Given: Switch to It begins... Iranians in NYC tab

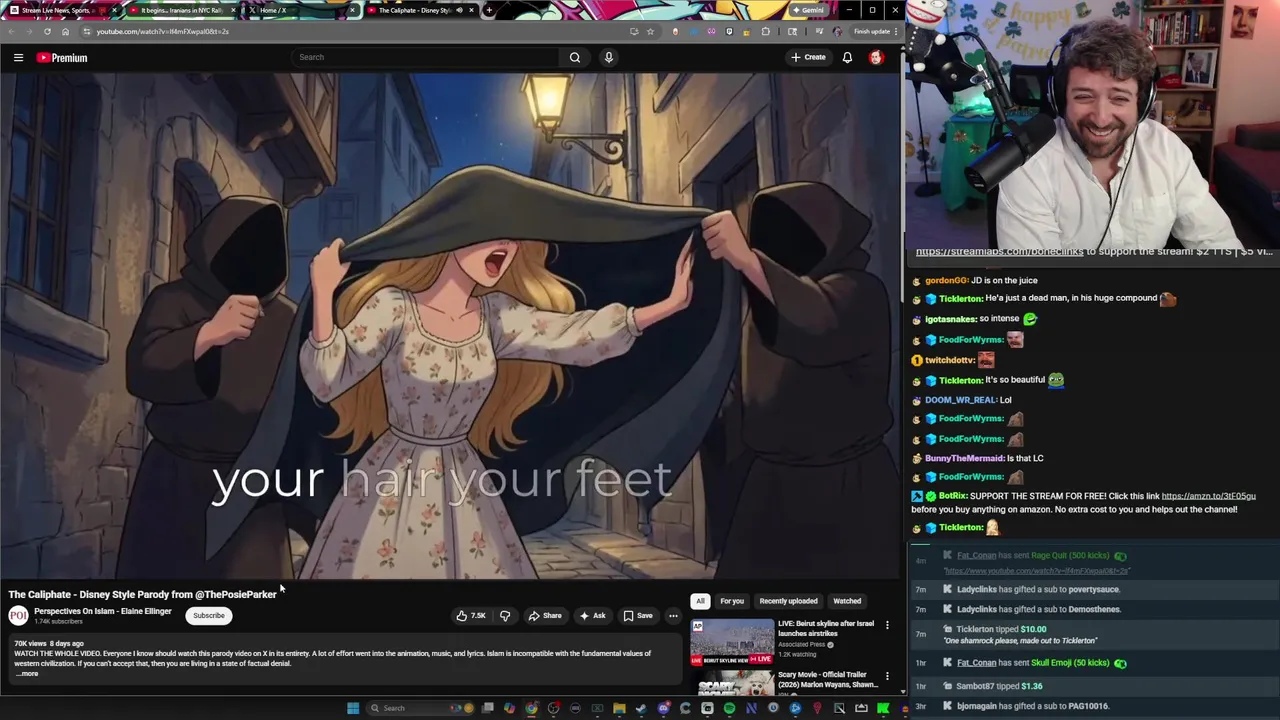Looking at the screenshot, I should coord(182,10).
